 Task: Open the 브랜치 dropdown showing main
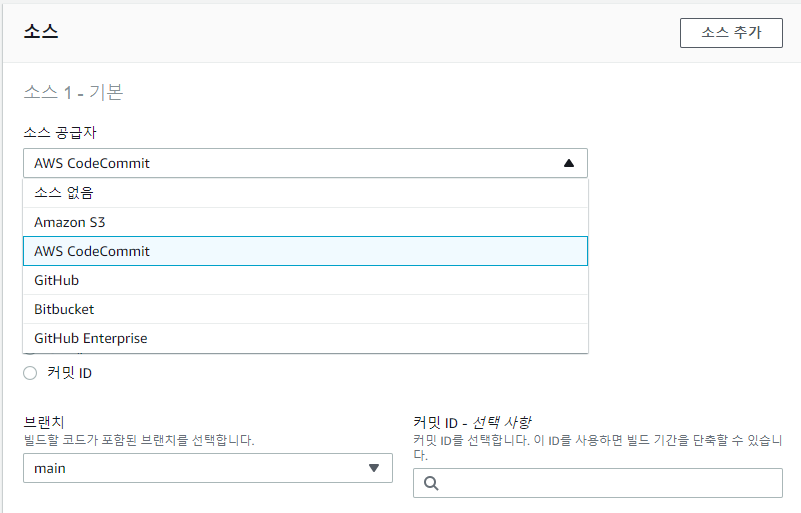click(208, 468)
